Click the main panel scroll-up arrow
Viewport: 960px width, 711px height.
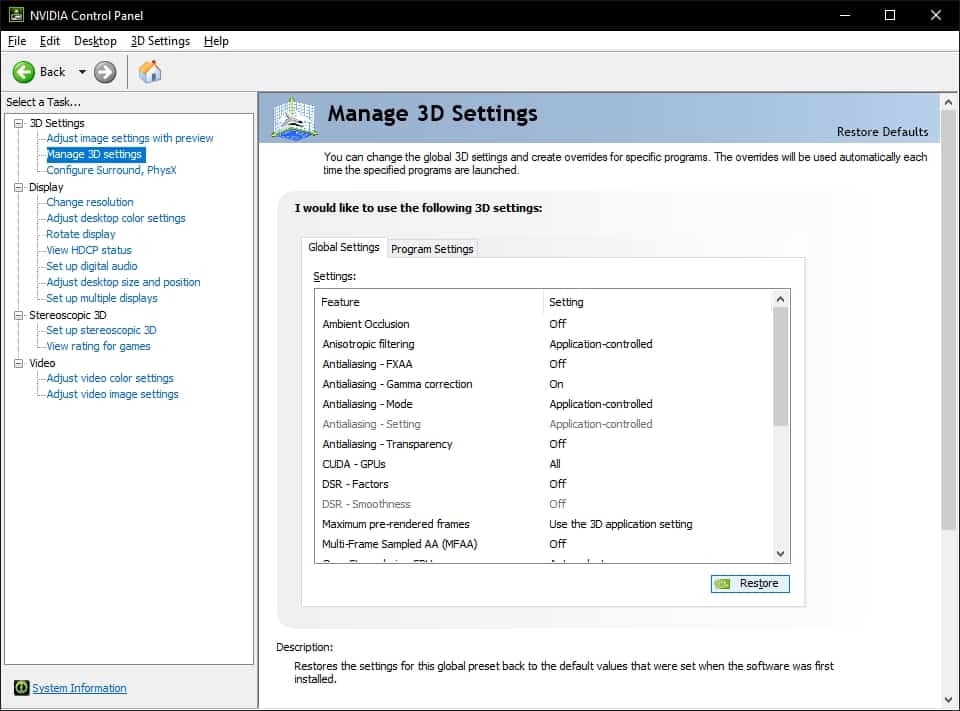coord(948,103)
